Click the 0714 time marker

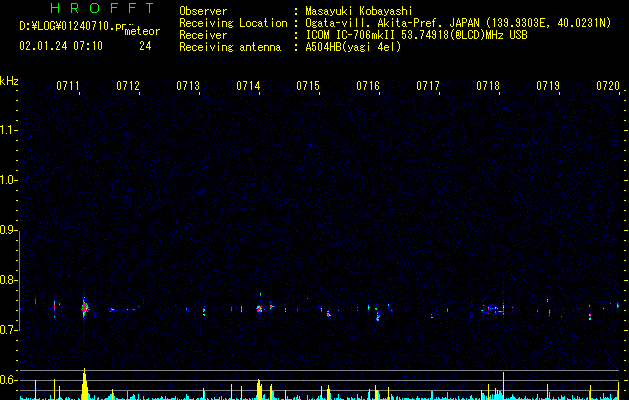pos(248,86)
